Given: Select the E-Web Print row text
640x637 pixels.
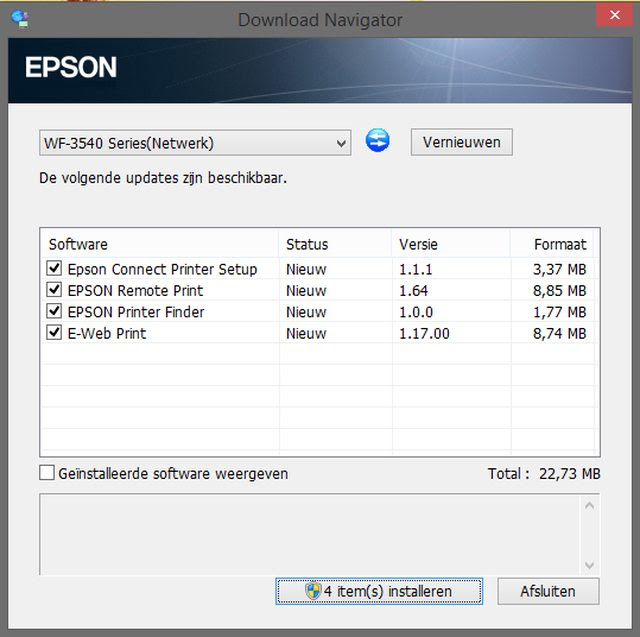Looking at the screenshot, I should point(107,333).
